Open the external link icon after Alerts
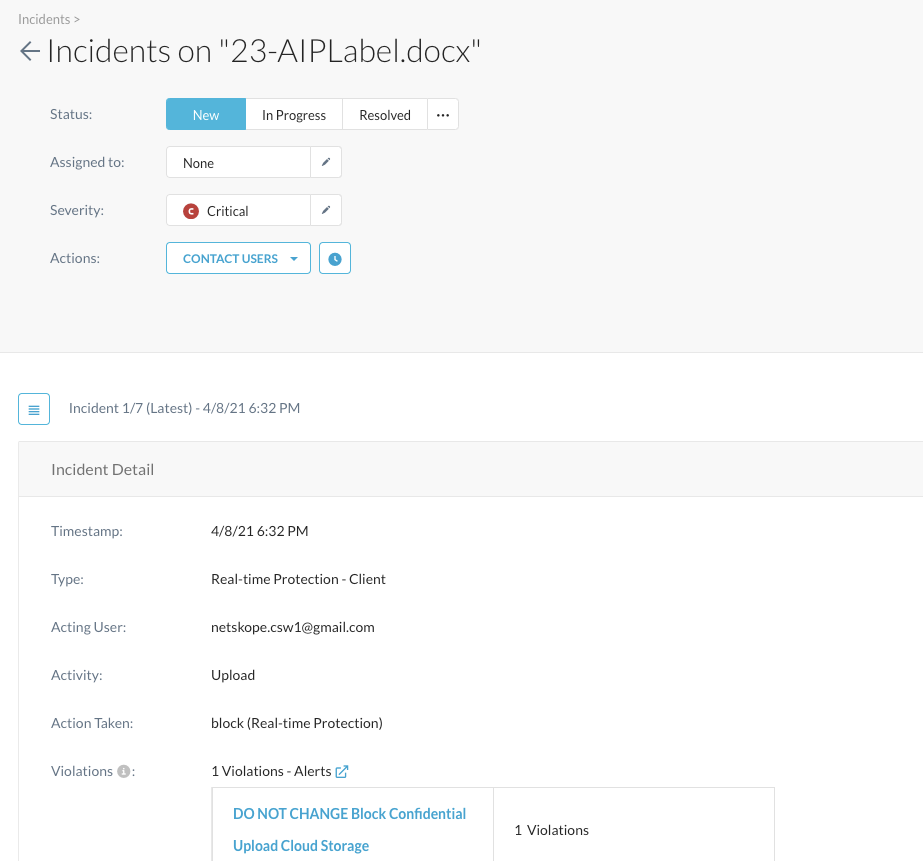Viewport: 923px width, 861px height. pyautogui.click(x=342, y=771)
